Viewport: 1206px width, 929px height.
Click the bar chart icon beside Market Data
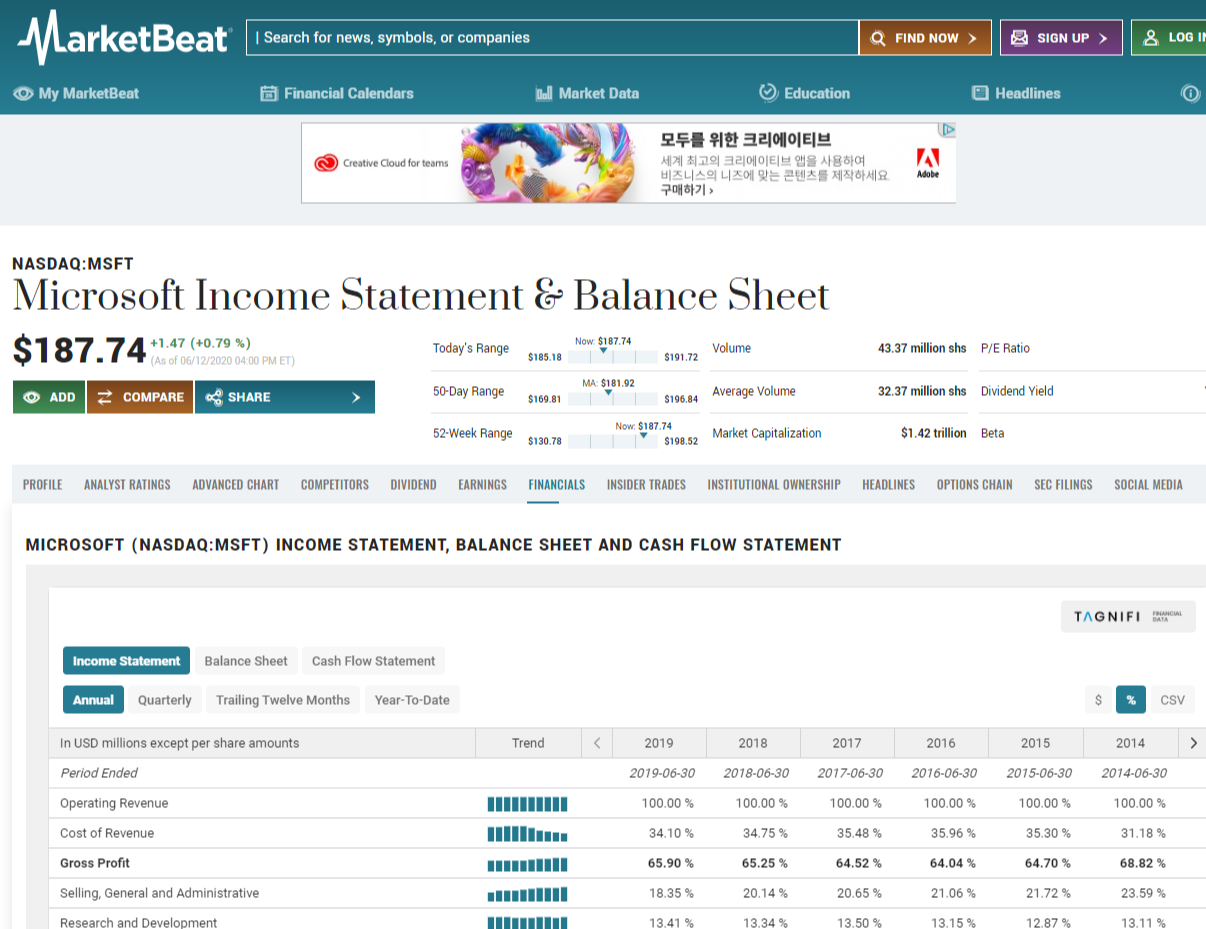click(544, 93)
